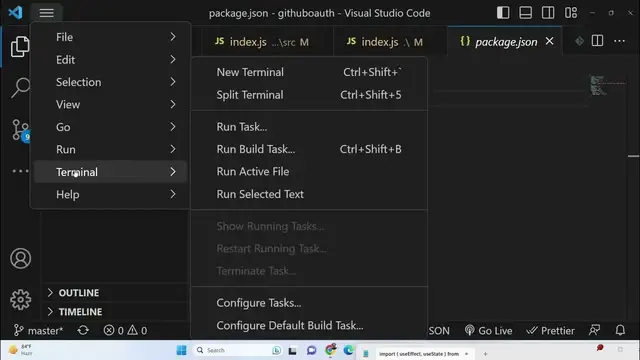The image size is (640, 360).
Task: Open the Help menu
Action: 111,194
